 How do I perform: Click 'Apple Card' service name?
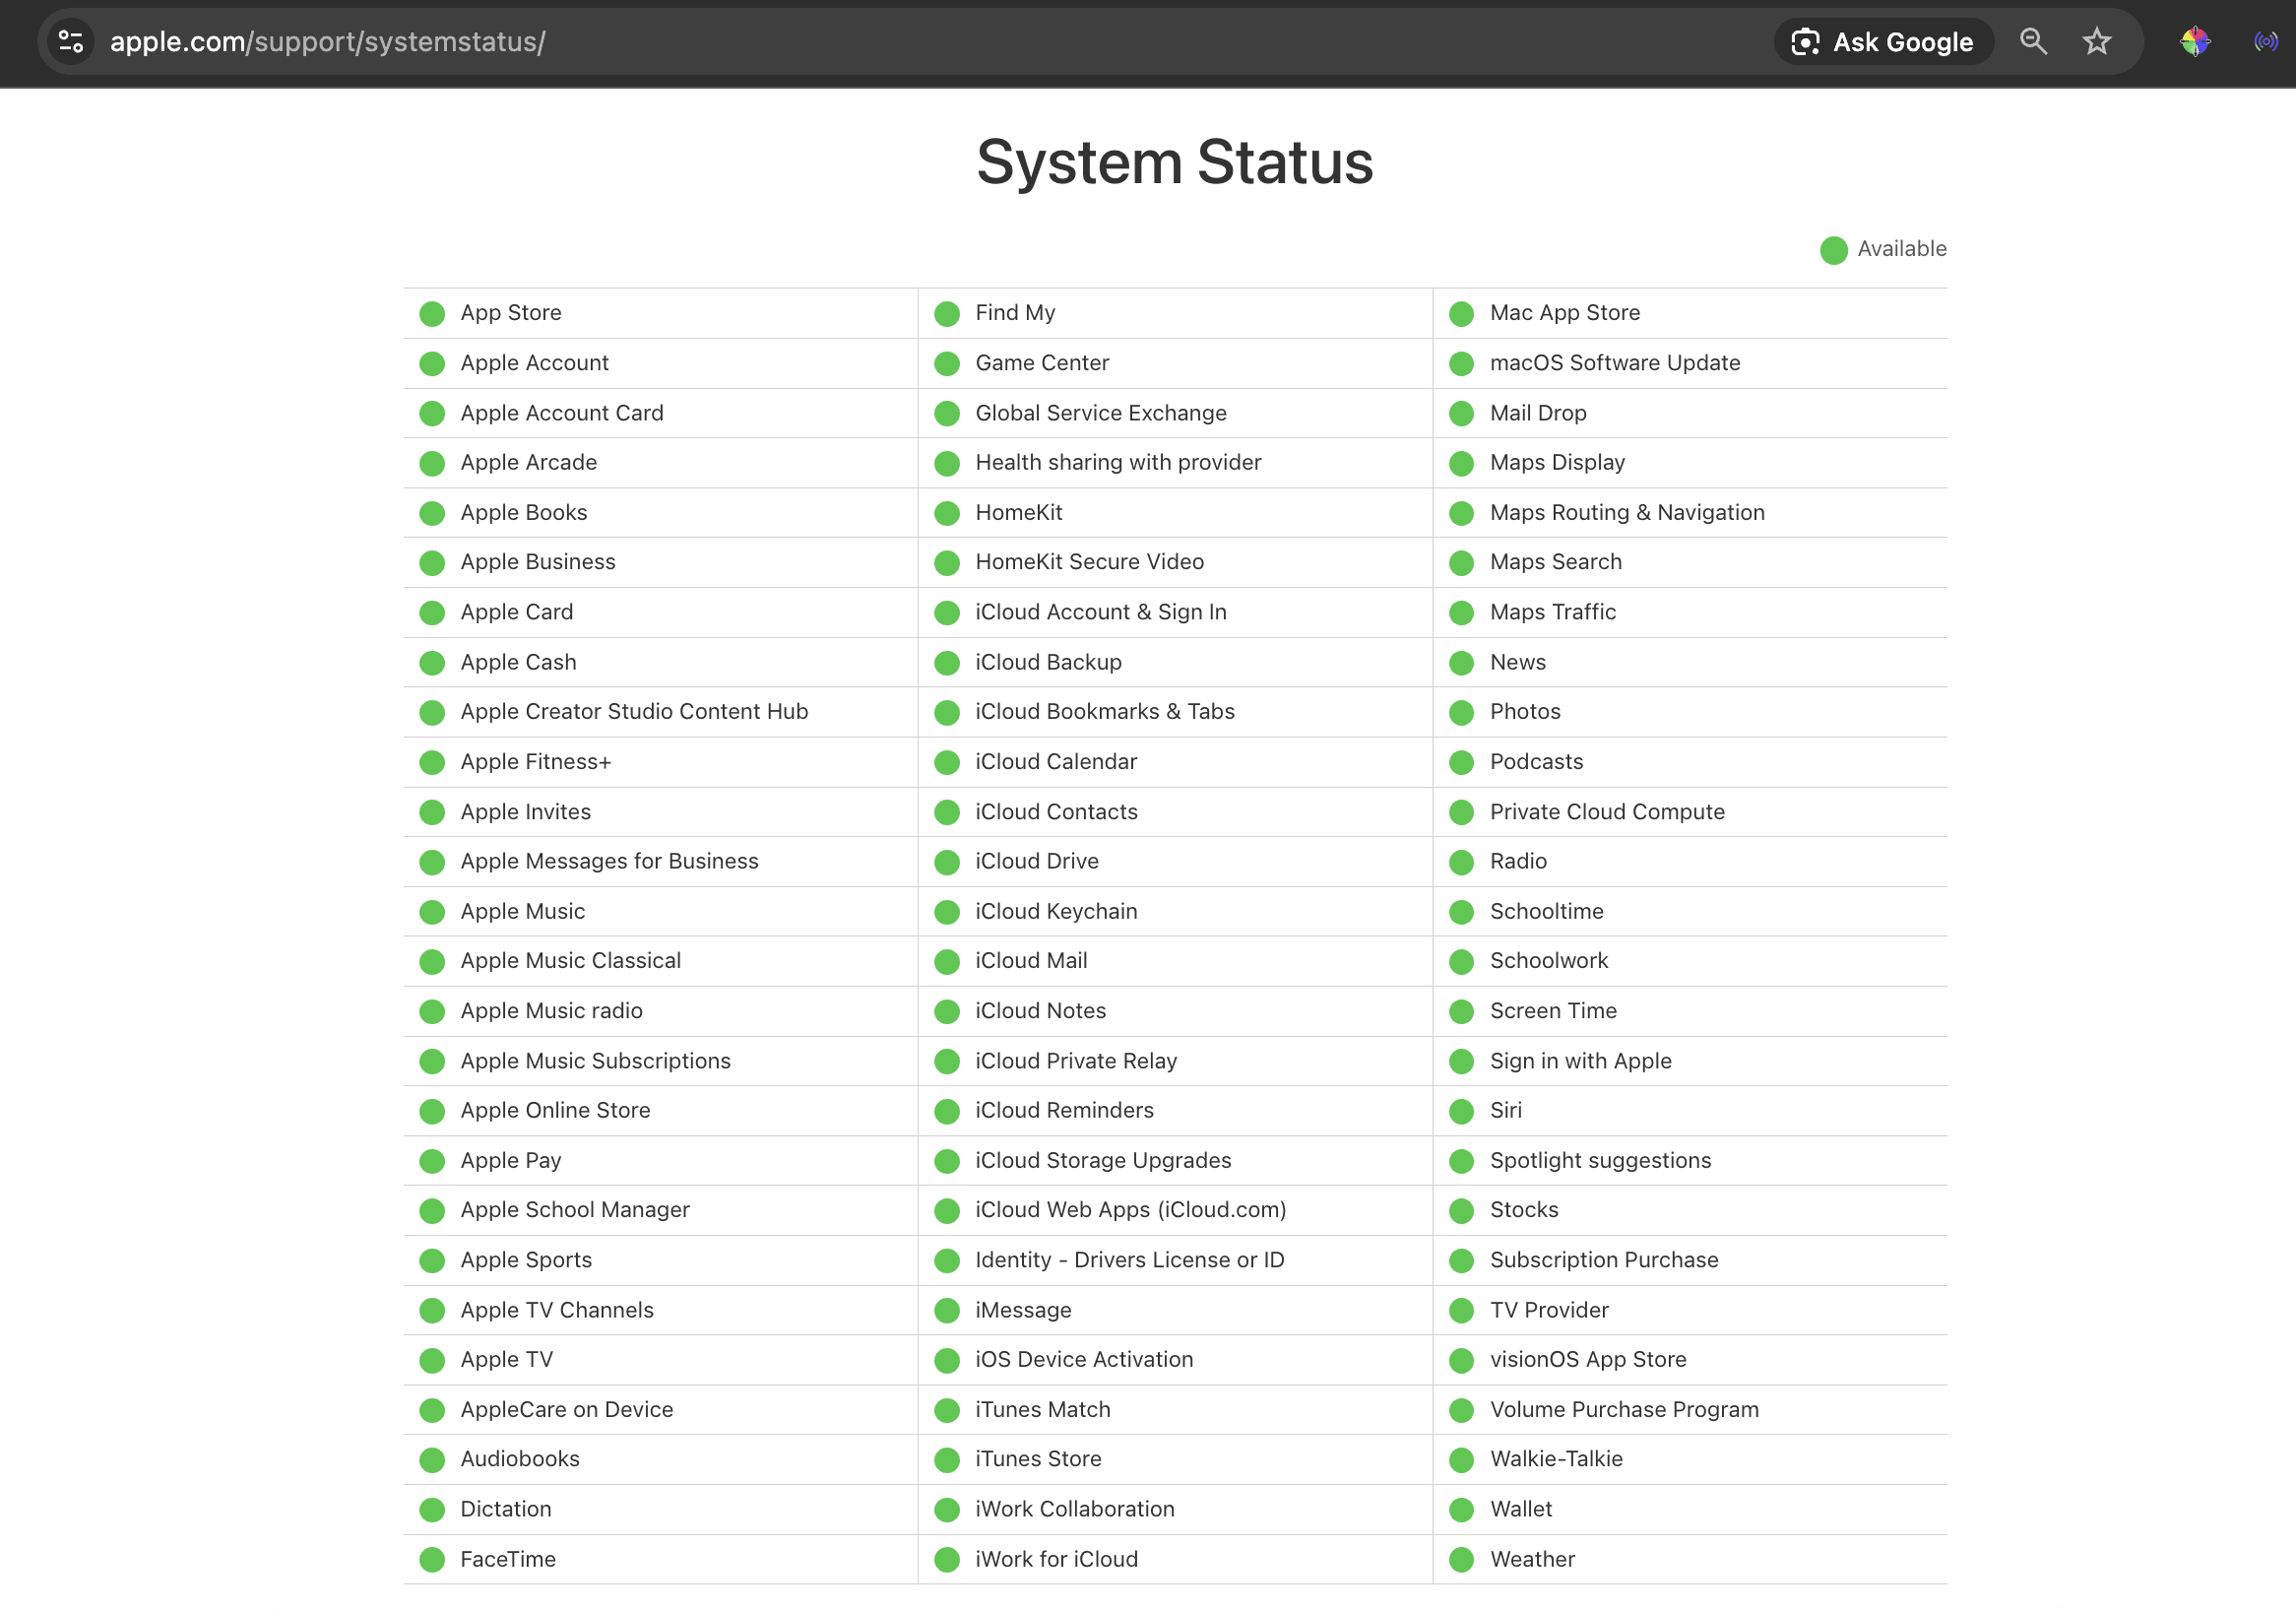coord(517,612)
